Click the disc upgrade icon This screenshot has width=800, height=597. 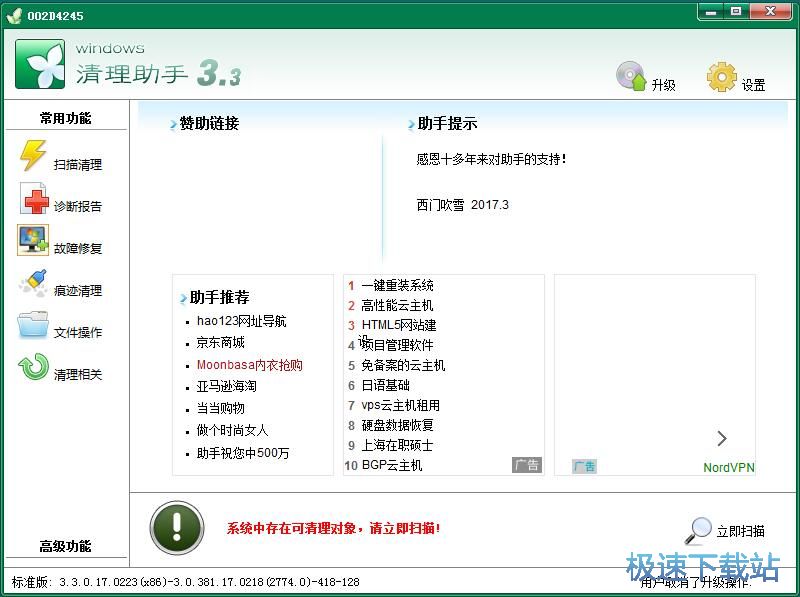[631, 76]
